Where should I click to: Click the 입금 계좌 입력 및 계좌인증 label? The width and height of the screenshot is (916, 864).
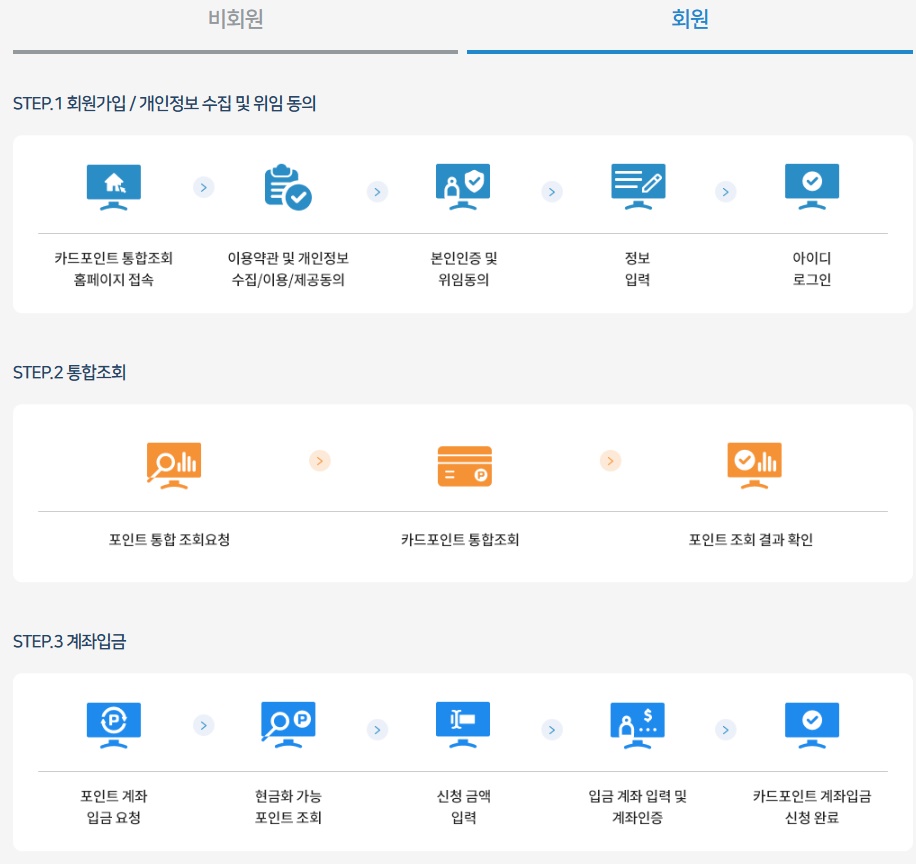[637, 807]
